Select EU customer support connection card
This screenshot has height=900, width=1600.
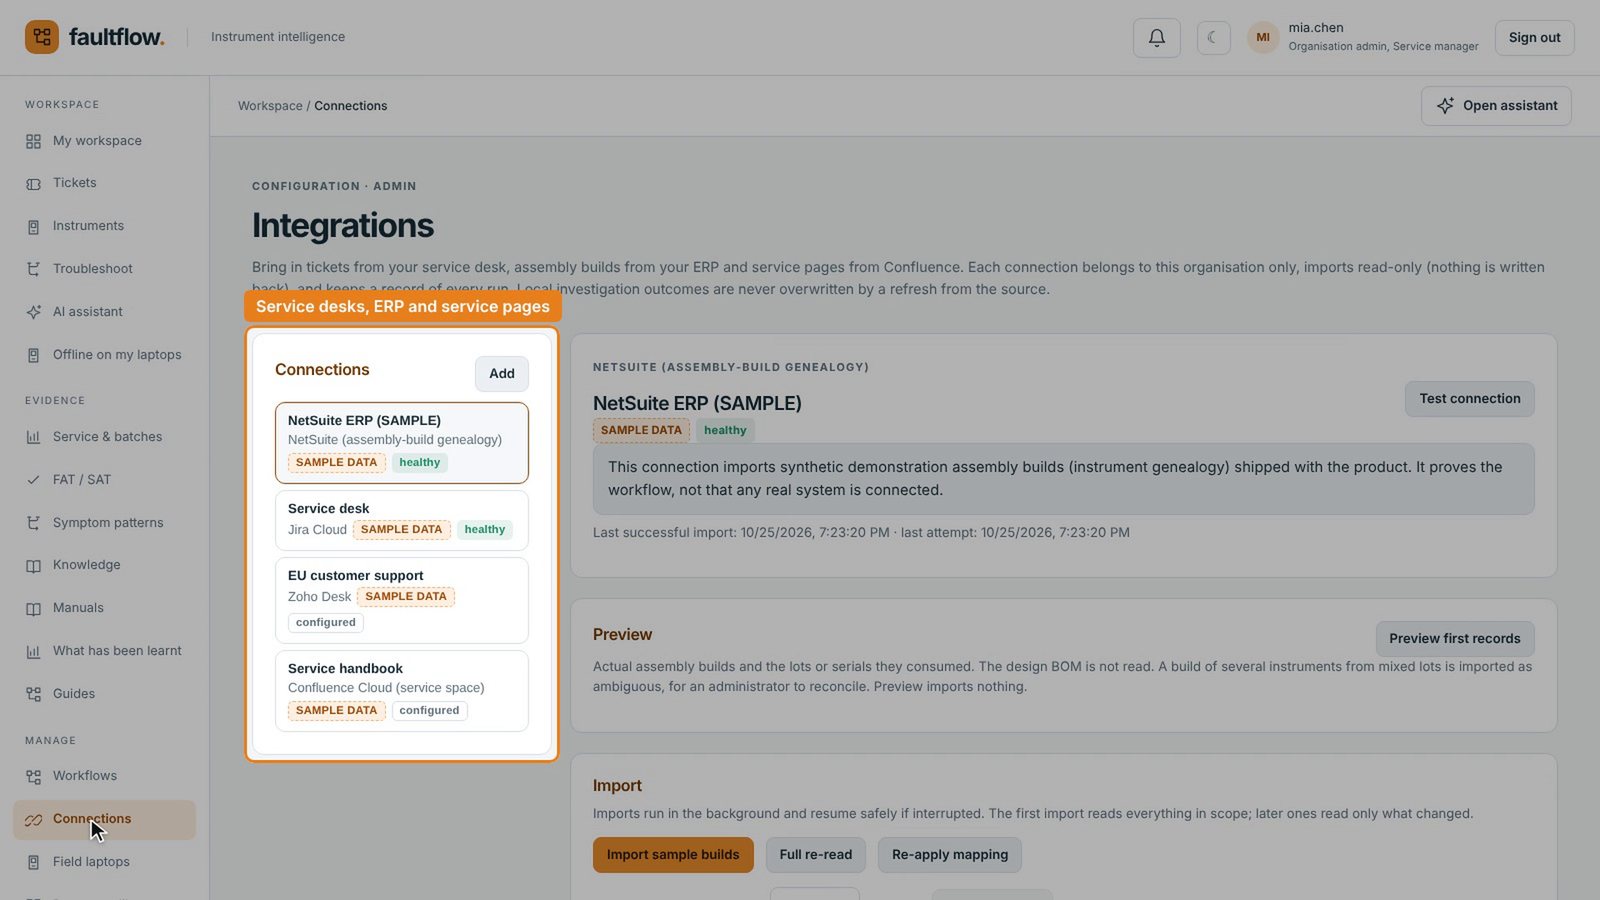coord(402,600)
